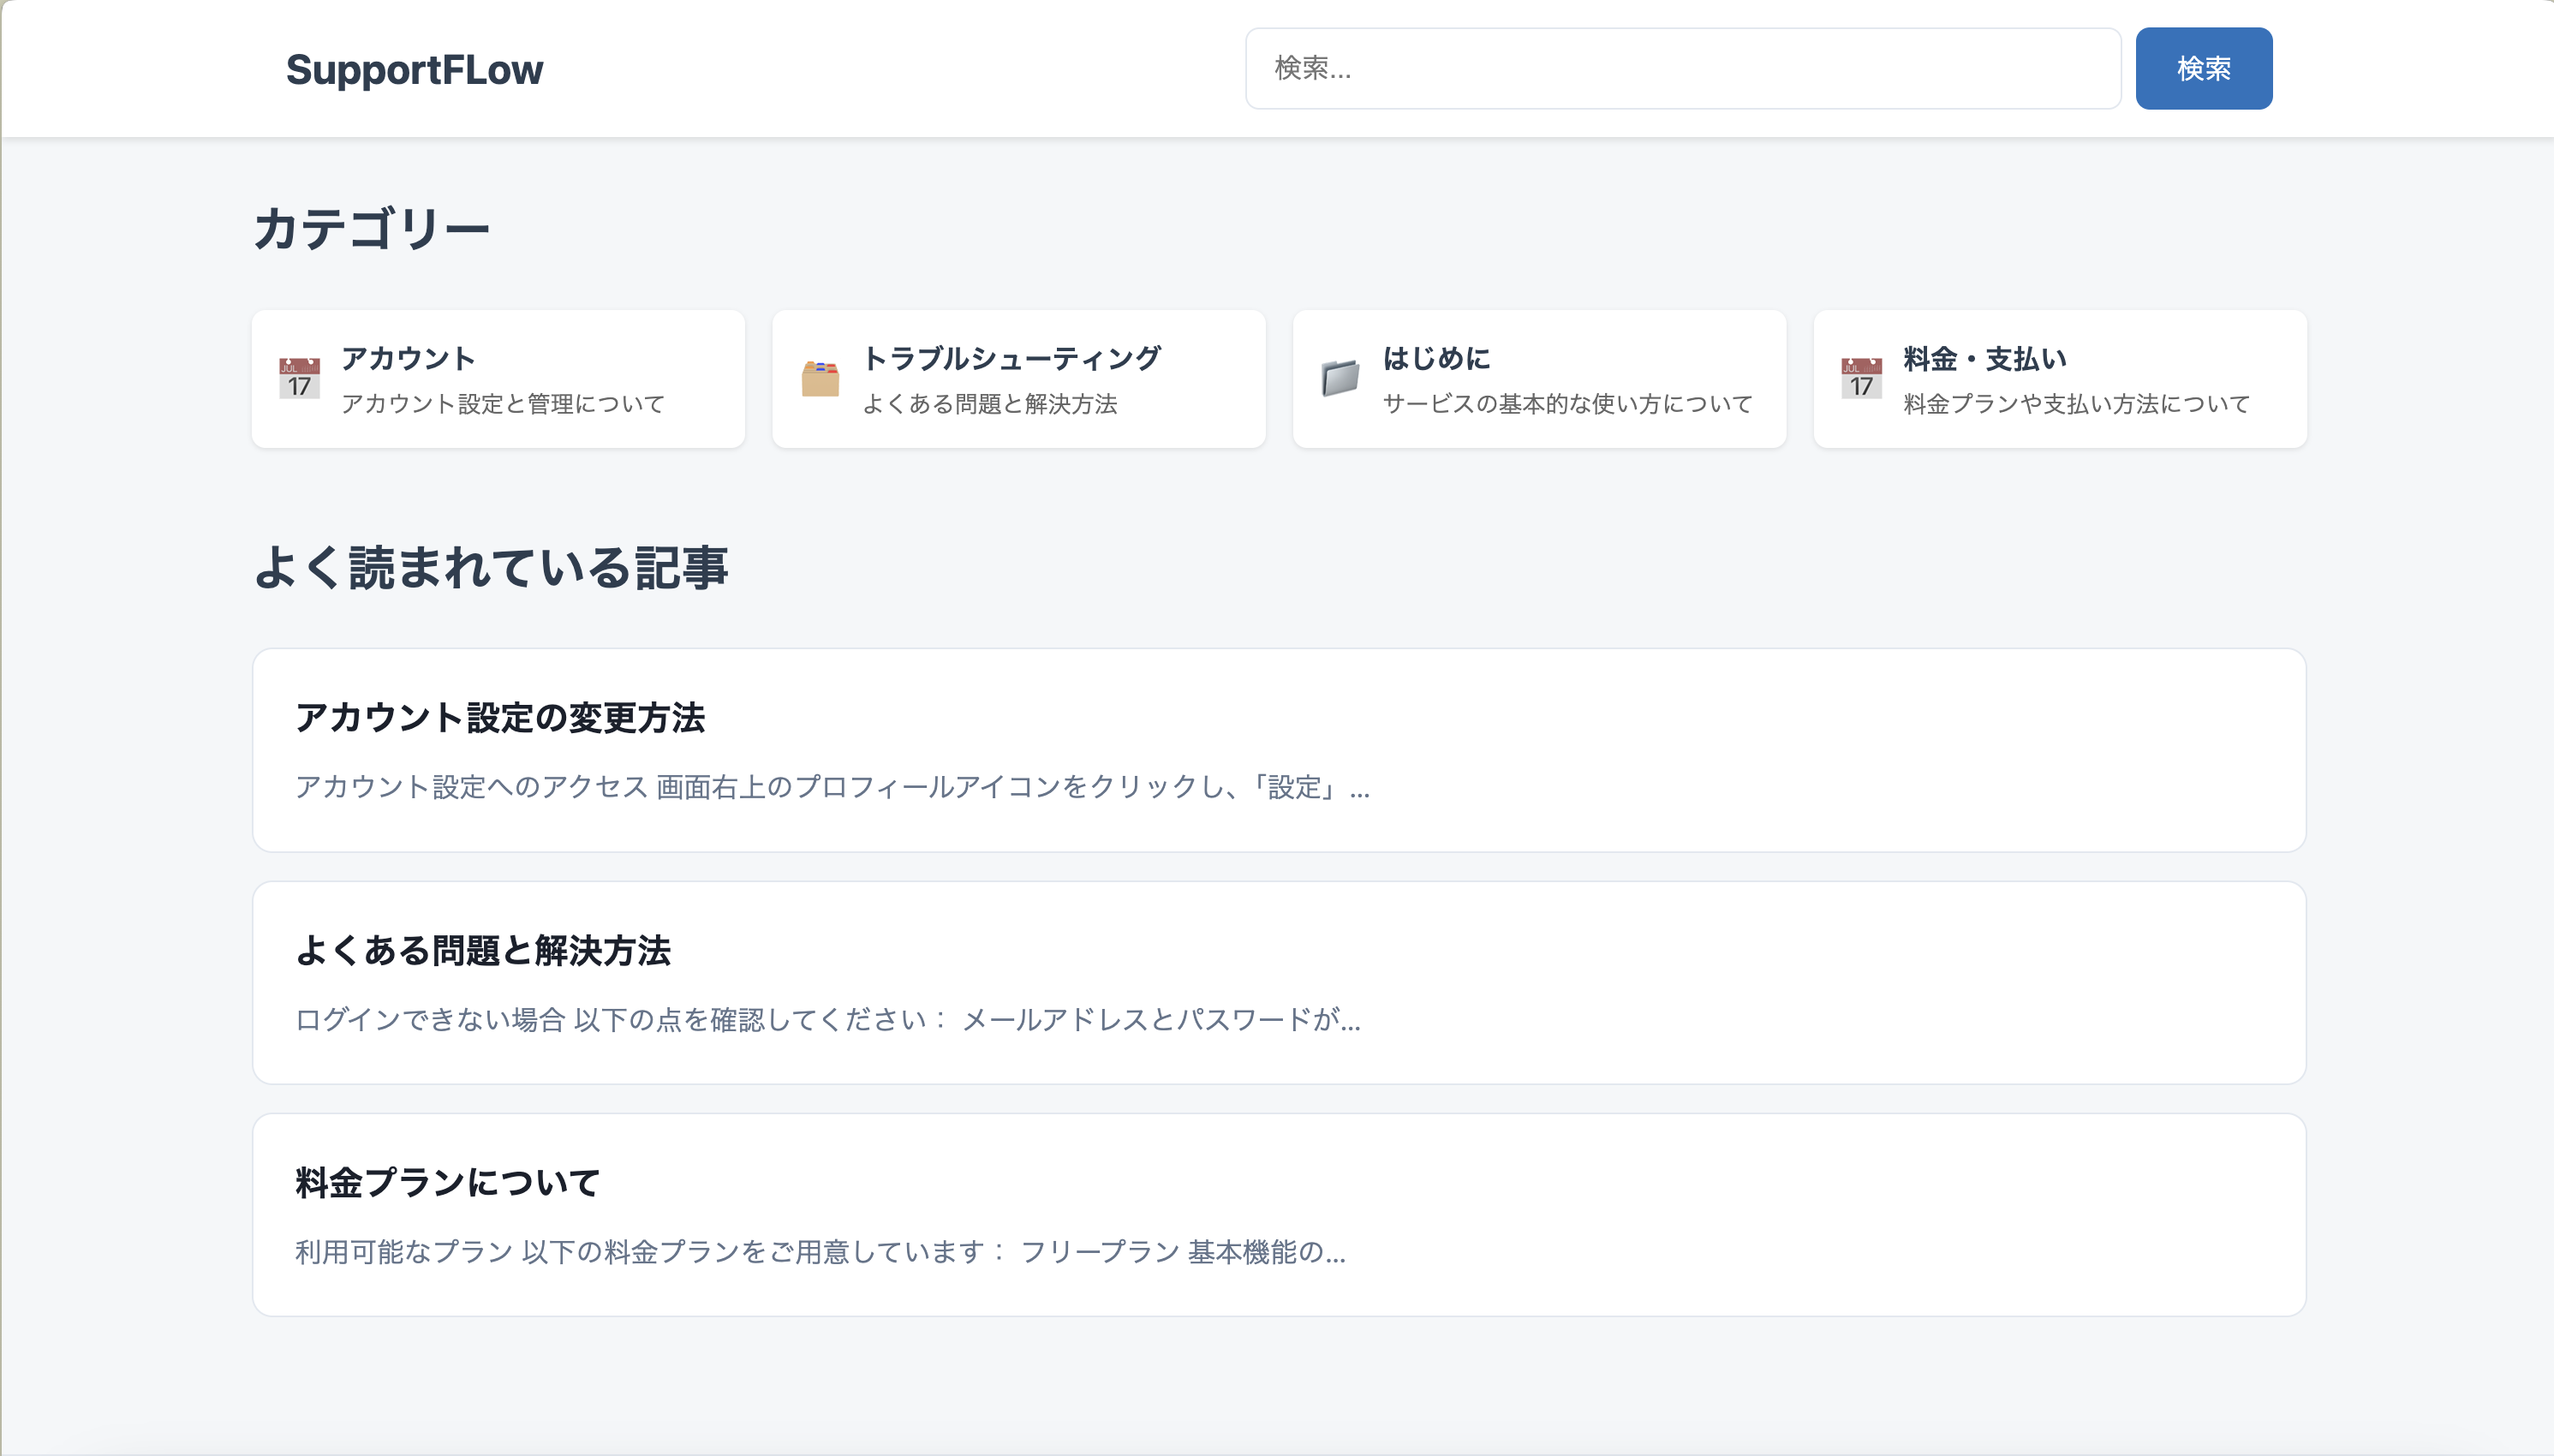This screenshot has height=1456, width=2554.
Task: Click the blue 検索 search button
Action: pos(2203,68)
